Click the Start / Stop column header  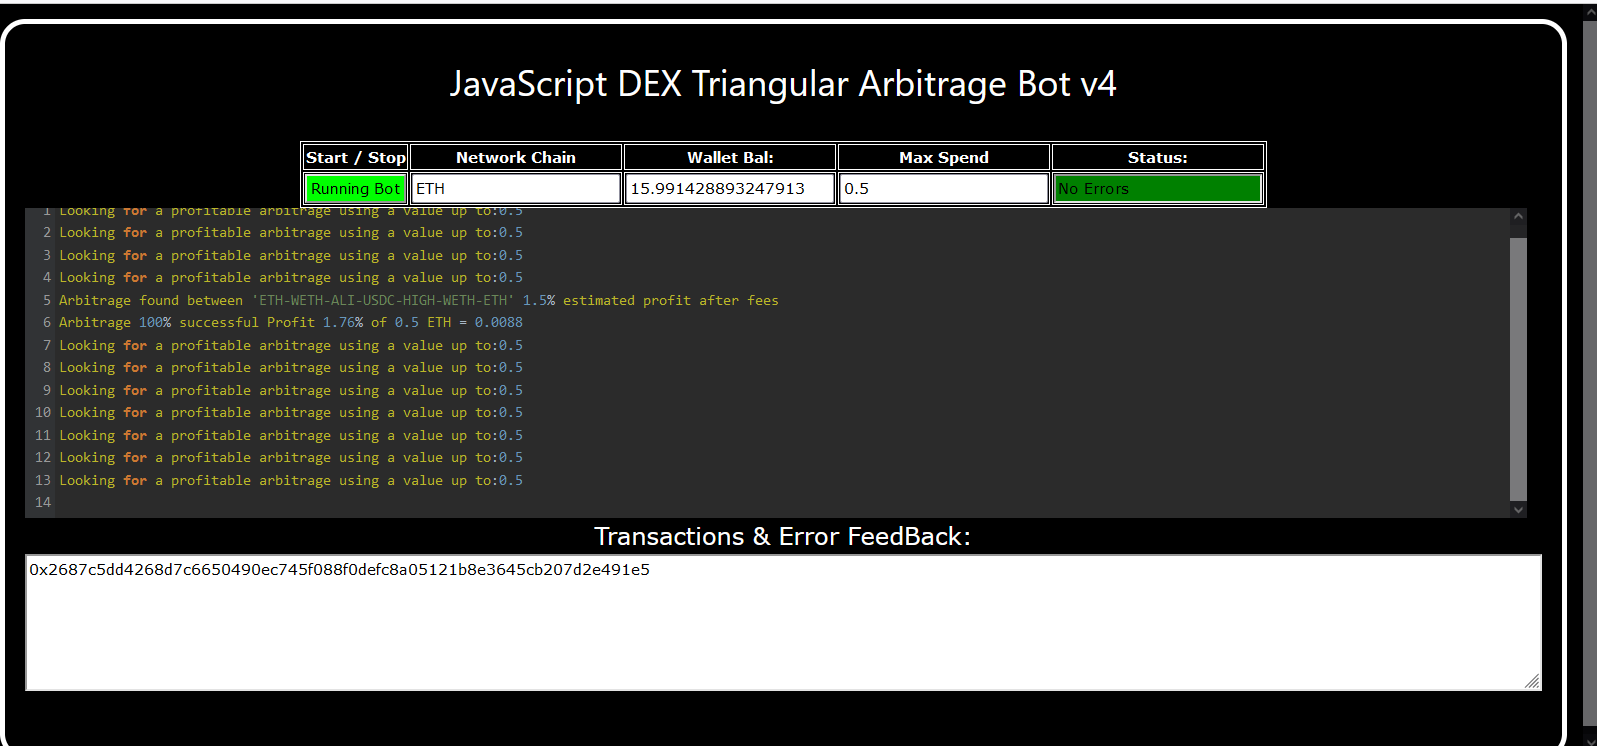click(x=355, y=157)
